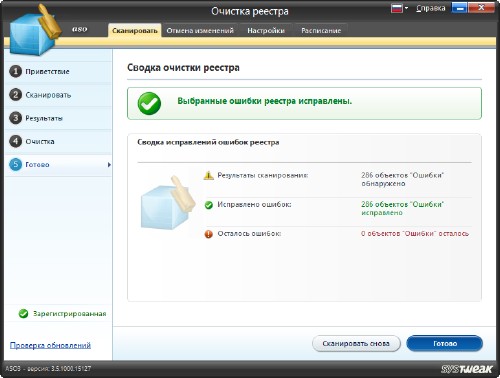500x378 pixels.
Task: Click the blue Готово button
Action: (x=445, y=343)
